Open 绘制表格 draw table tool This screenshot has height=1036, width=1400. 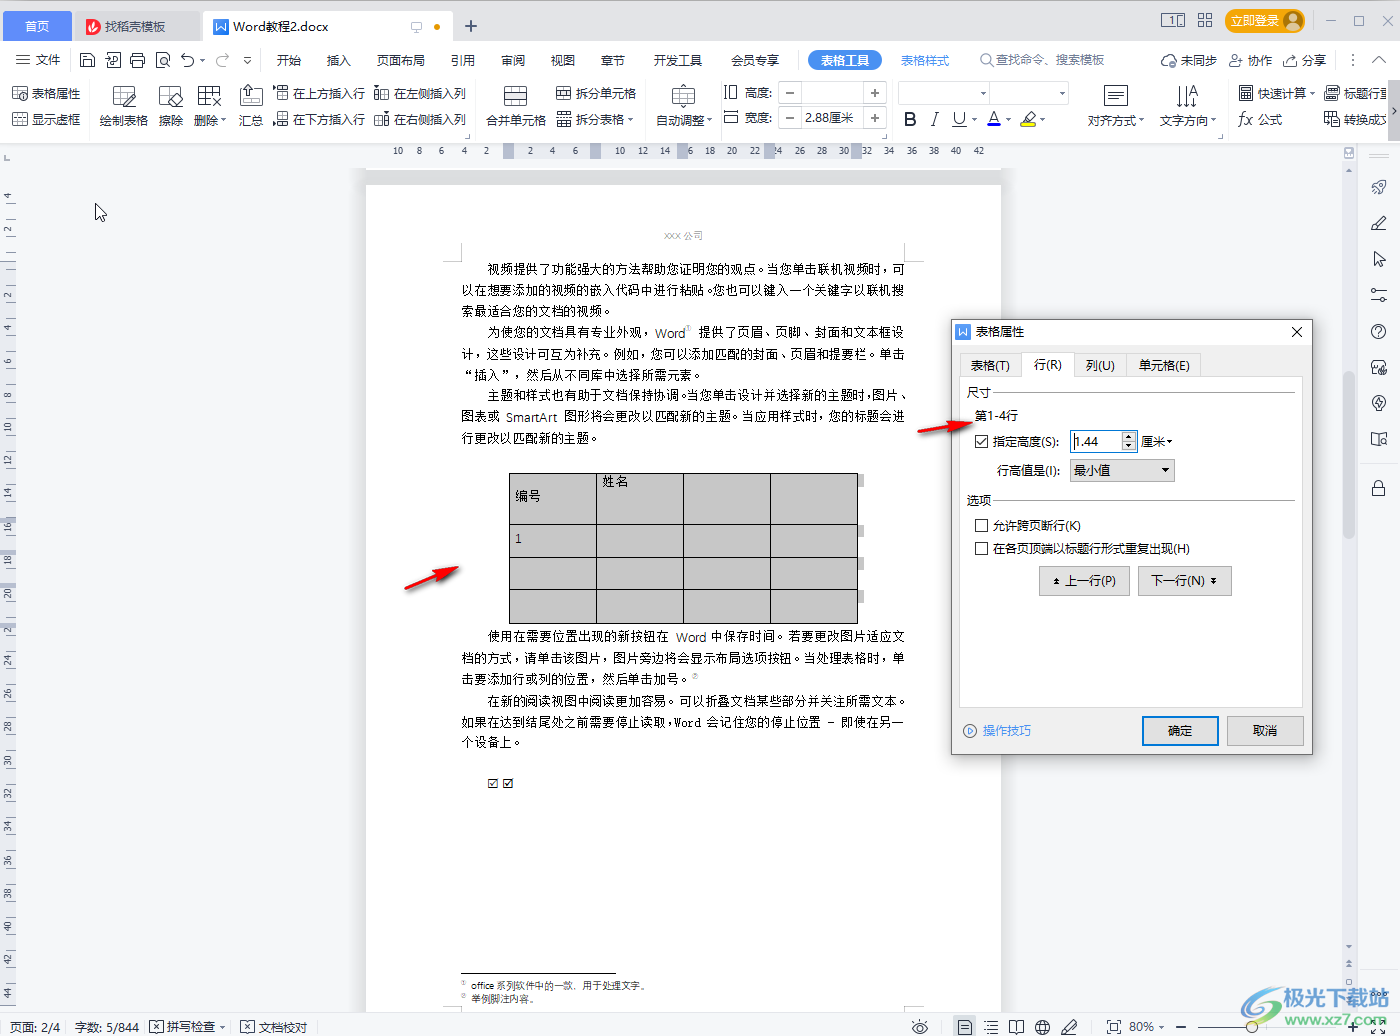124,106
